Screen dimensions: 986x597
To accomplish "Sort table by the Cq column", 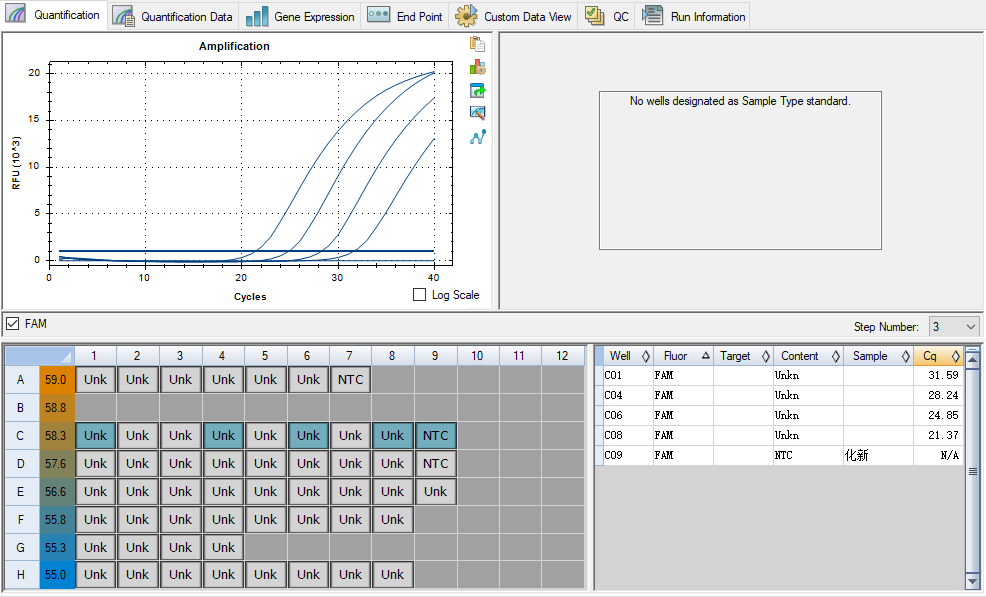I will tap(938, 356).
